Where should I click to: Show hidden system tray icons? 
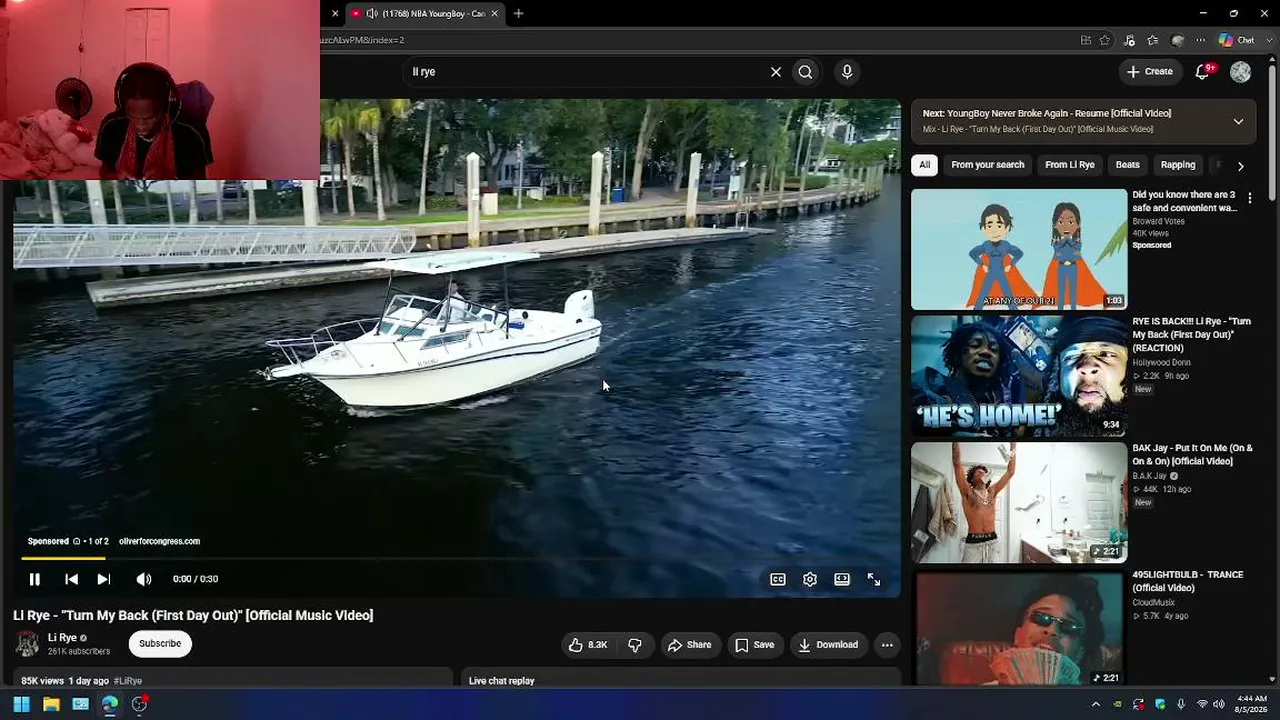pyautogui.click(x=1095, y=704)
